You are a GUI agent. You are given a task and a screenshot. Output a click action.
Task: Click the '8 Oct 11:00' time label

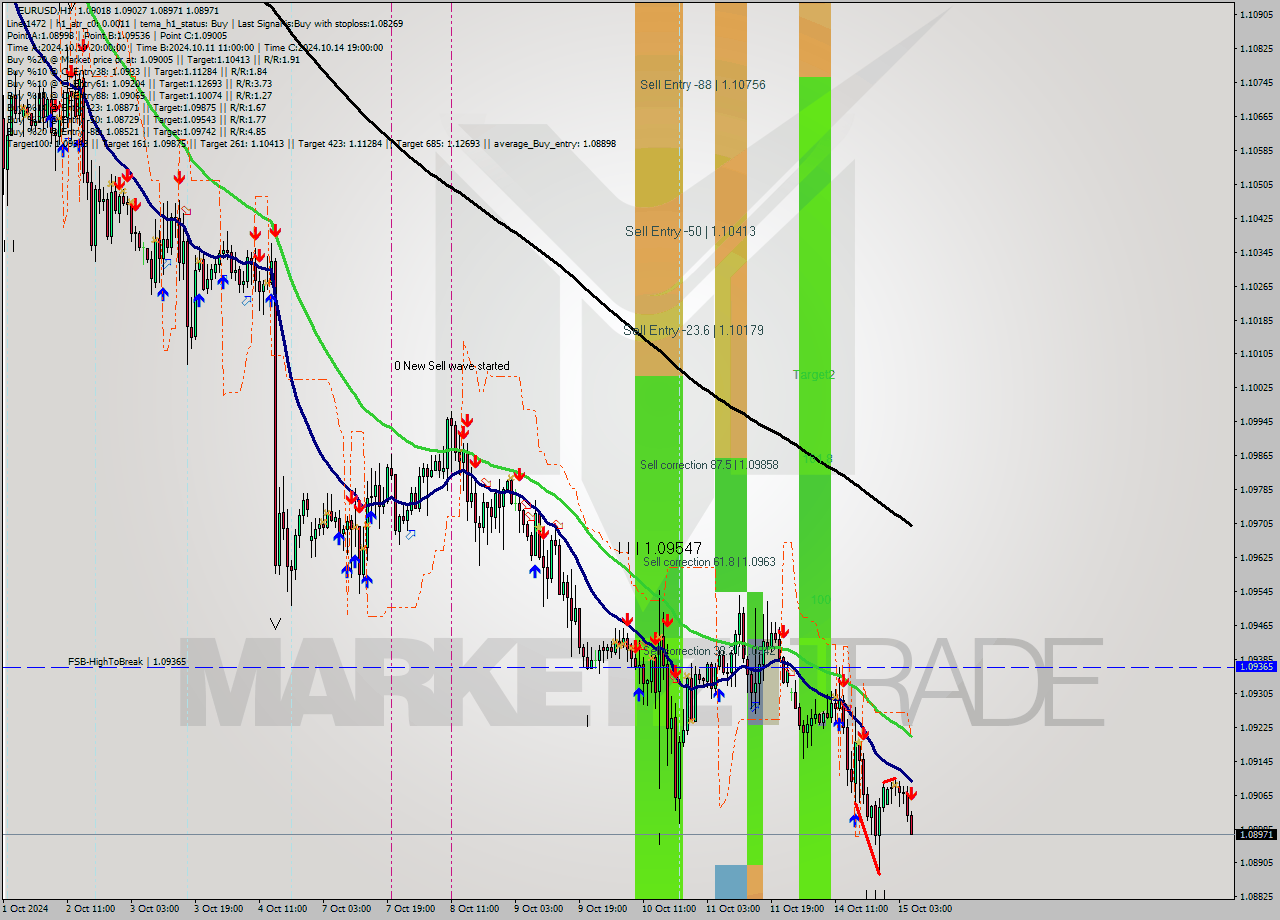[x=474, y=909]
